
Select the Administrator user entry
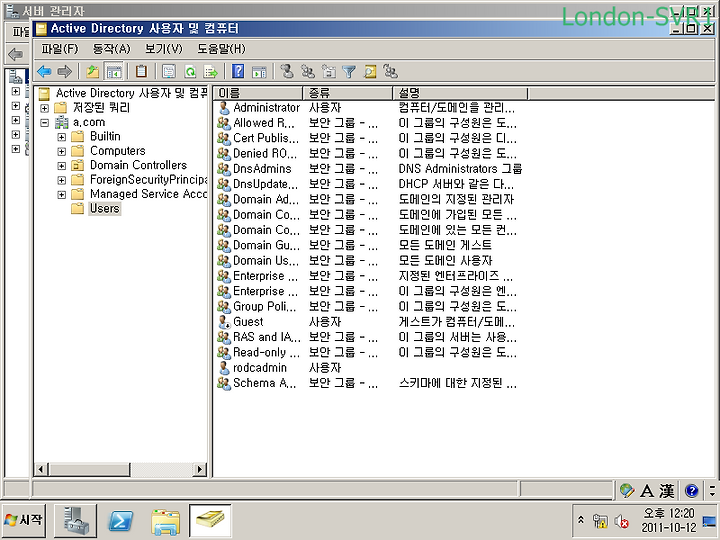[266, 108]
